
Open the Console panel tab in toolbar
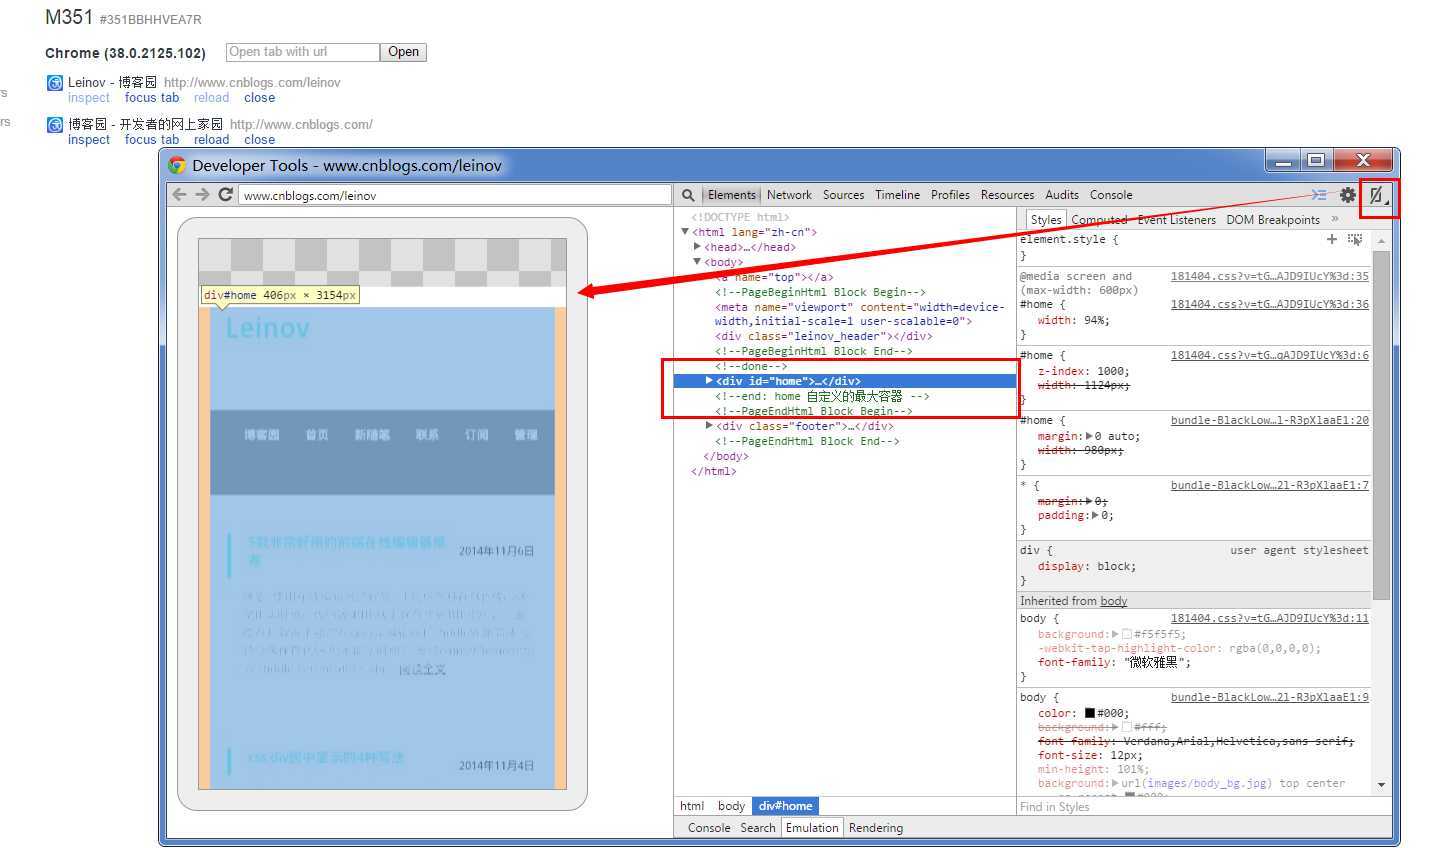point(1111,195)
